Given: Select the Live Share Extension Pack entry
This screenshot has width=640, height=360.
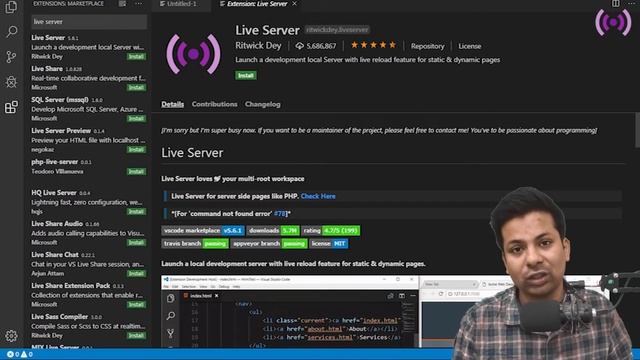Looking at the screenshot, I should pyautogui.click(x=88, y=295).
